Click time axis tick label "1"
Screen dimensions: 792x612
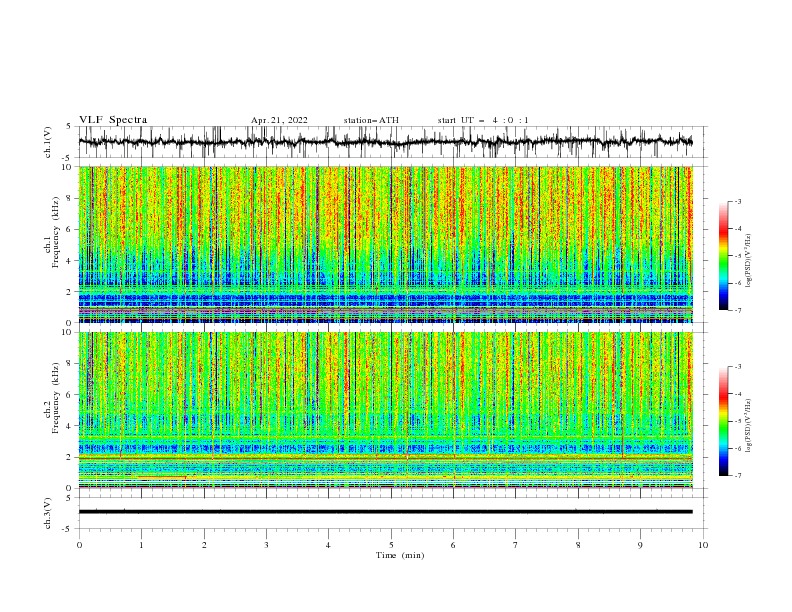[x=141, y=545]
